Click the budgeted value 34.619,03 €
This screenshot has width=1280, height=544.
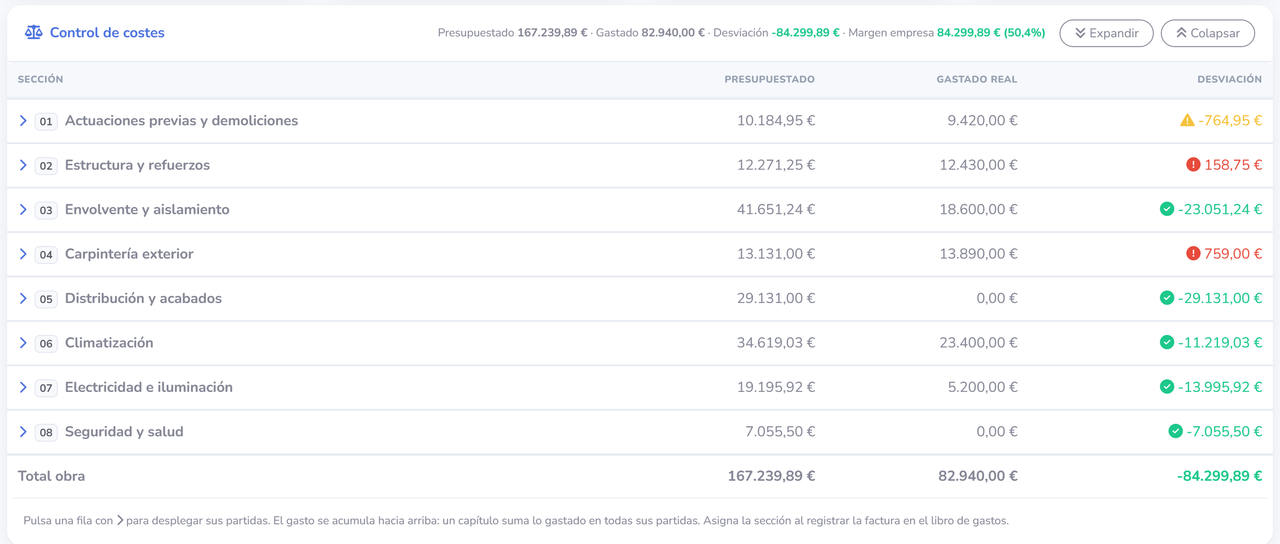(776, 342)
